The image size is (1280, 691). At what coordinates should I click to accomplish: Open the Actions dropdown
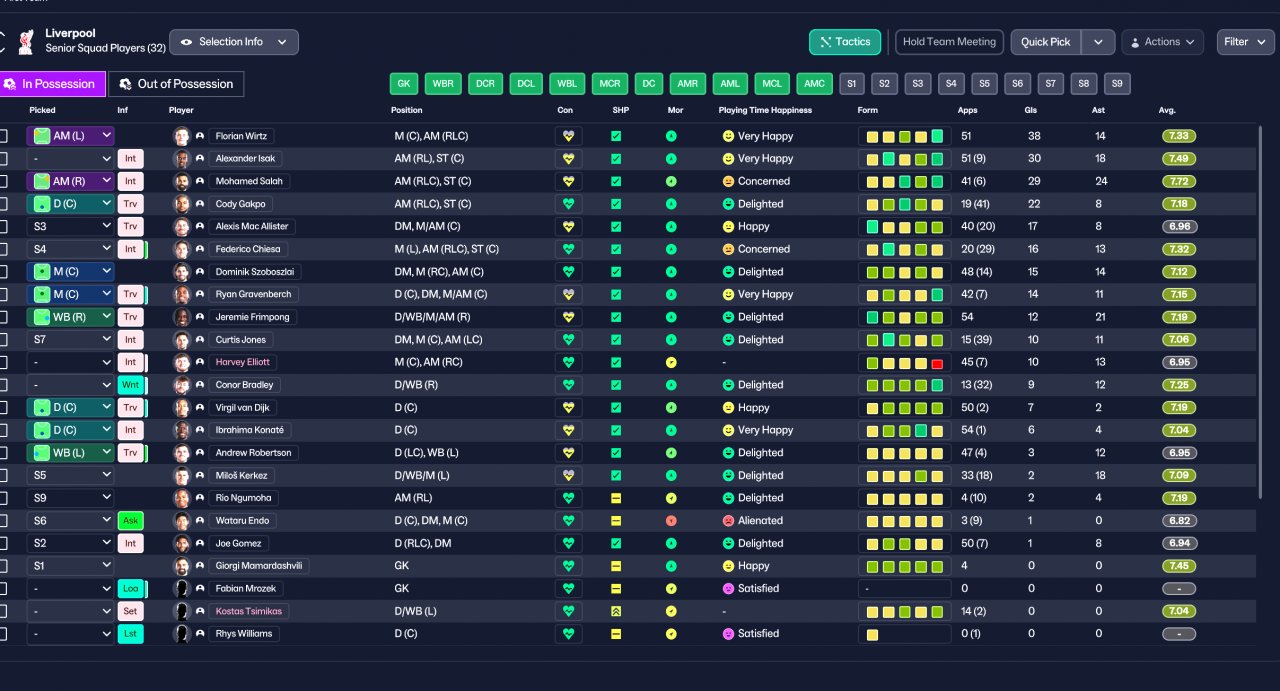pyautogui.click(x=1162, y=42)
